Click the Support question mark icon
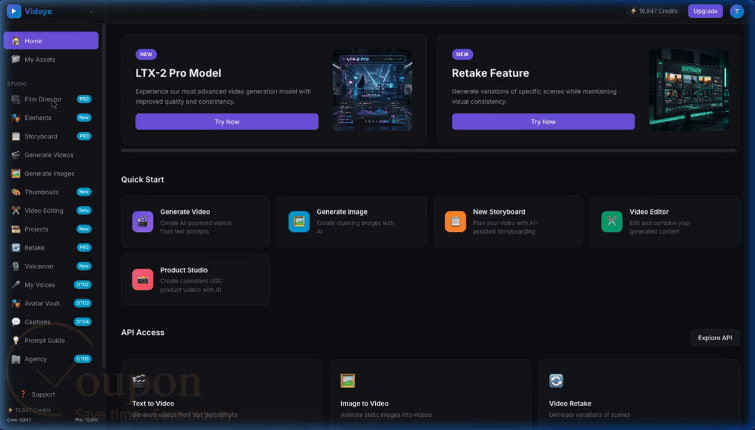The height and width of the screenshot is (430, 755). tap(23, 394)
